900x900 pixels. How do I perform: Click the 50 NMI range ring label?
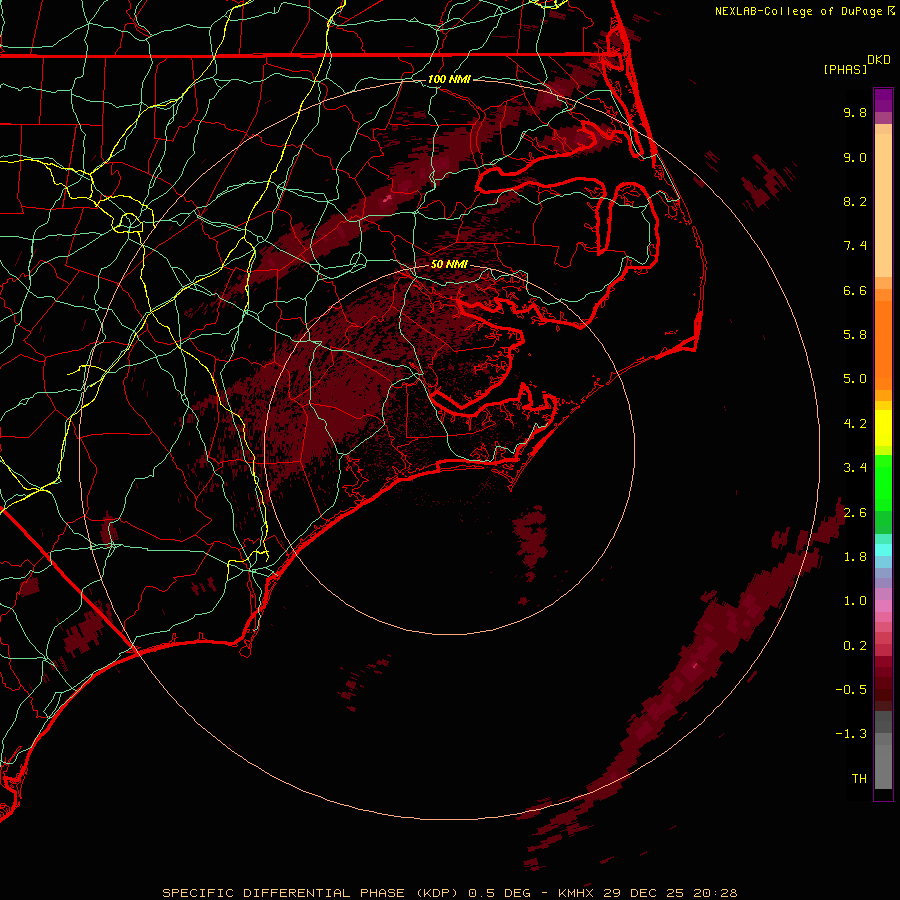[x=449, y=264]
